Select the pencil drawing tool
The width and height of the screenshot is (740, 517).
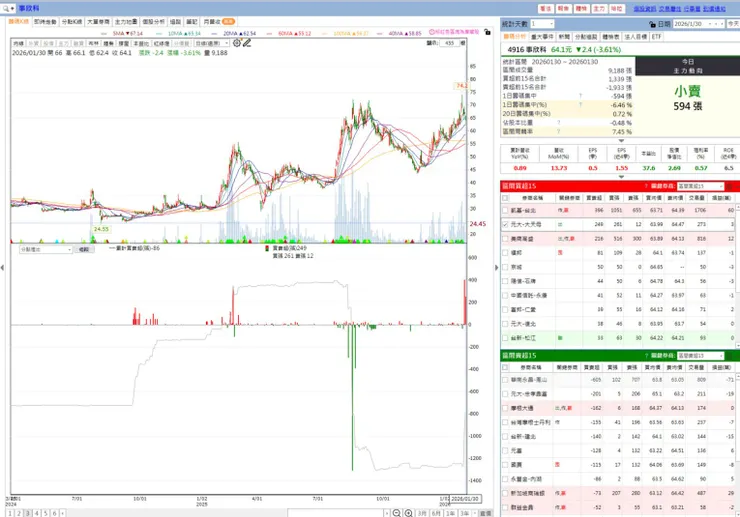[x=247, y=43]
